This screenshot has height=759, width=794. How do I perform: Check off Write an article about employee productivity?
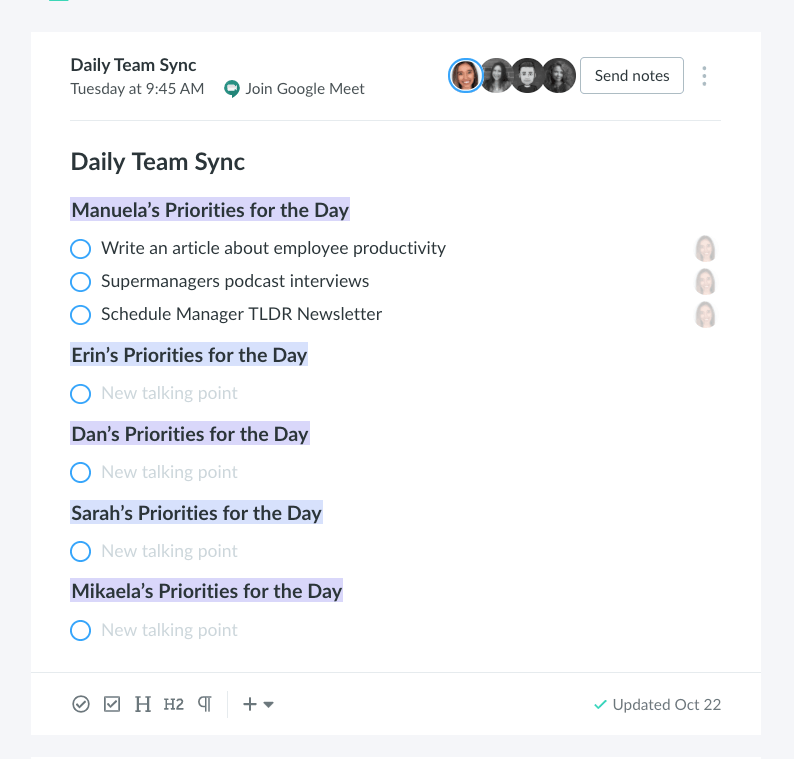pyautogui.click(x=81, y=249)
